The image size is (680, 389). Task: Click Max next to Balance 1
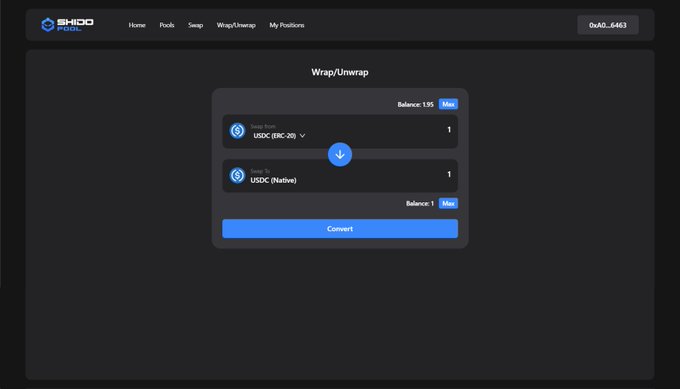pyautogui.click(x=448, y=203)
